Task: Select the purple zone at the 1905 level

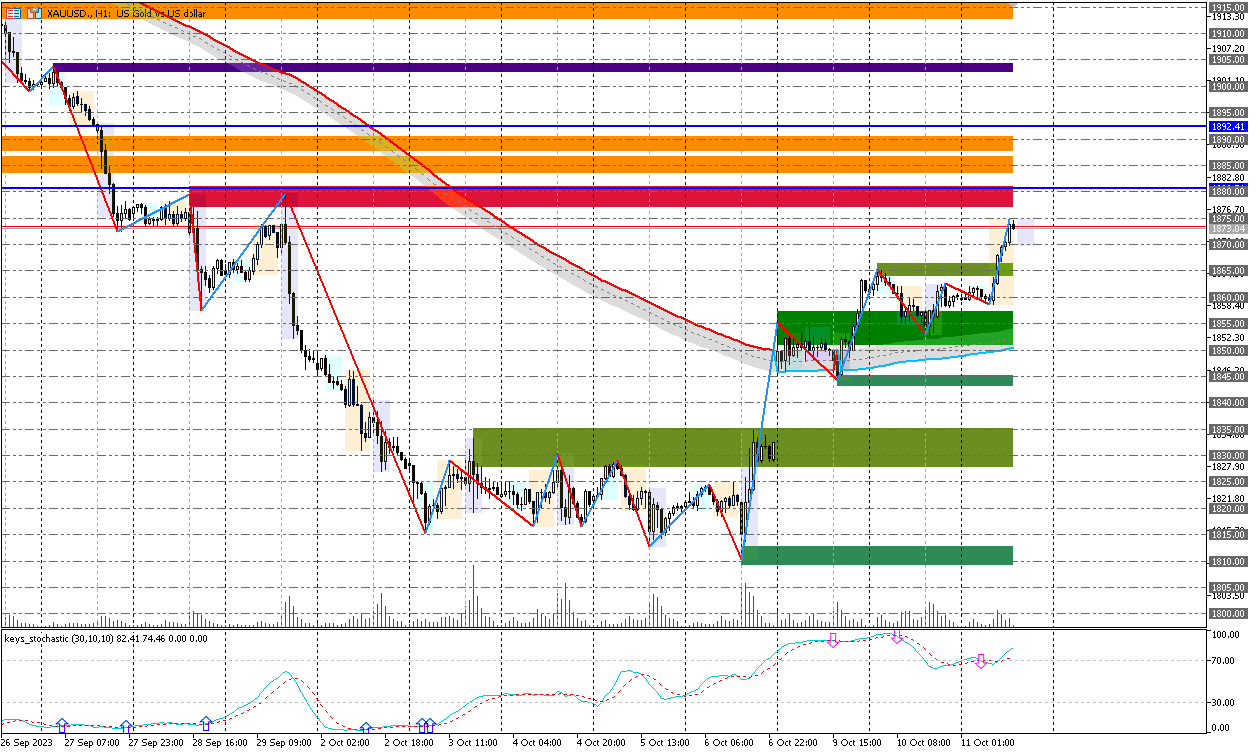Action: point(533,67)
